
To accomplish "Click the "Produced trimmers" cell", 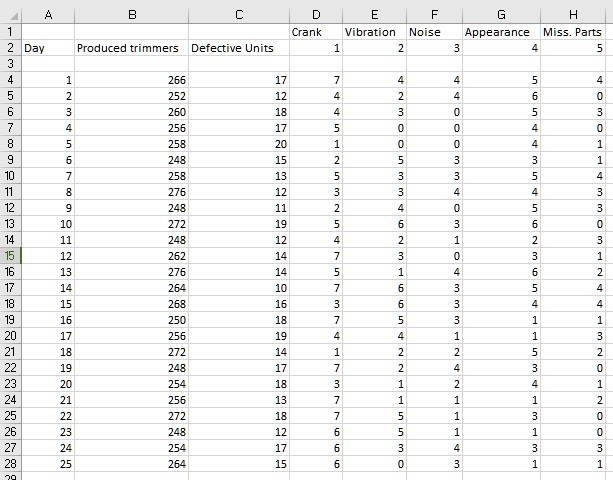I will tap(131, 48).
